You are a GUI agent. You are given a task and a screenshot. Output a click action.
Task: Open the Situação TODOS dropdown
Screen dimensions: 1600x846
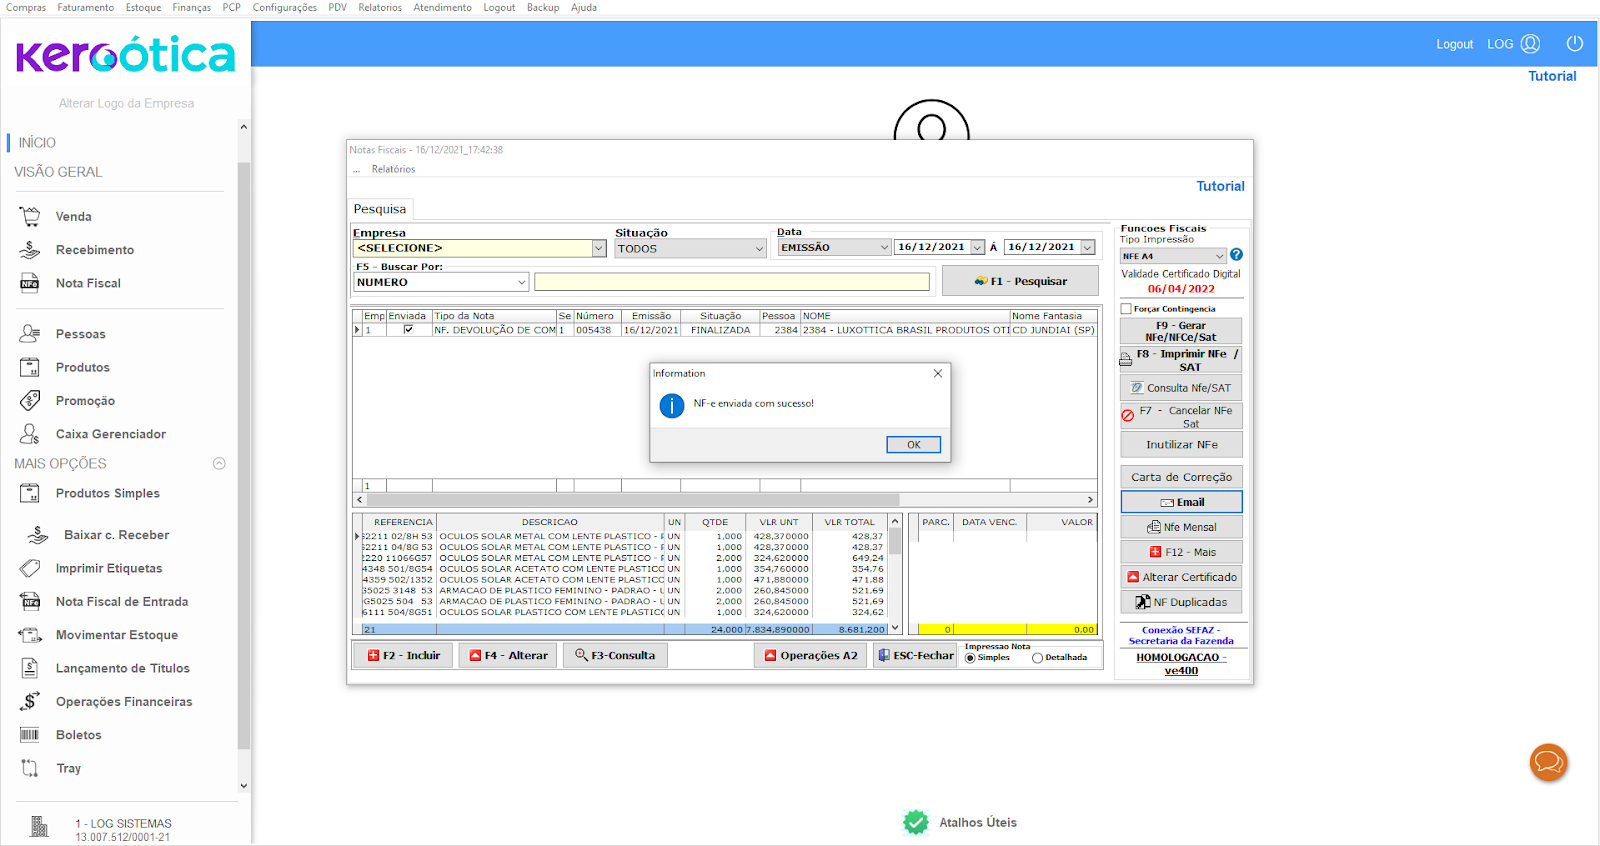760,248
